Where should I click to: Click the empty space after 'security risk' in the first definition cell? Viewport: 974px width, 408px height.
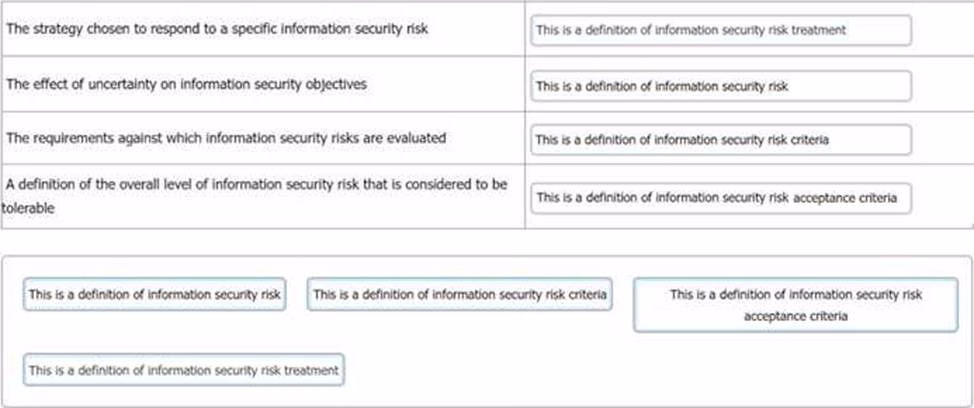475,29
